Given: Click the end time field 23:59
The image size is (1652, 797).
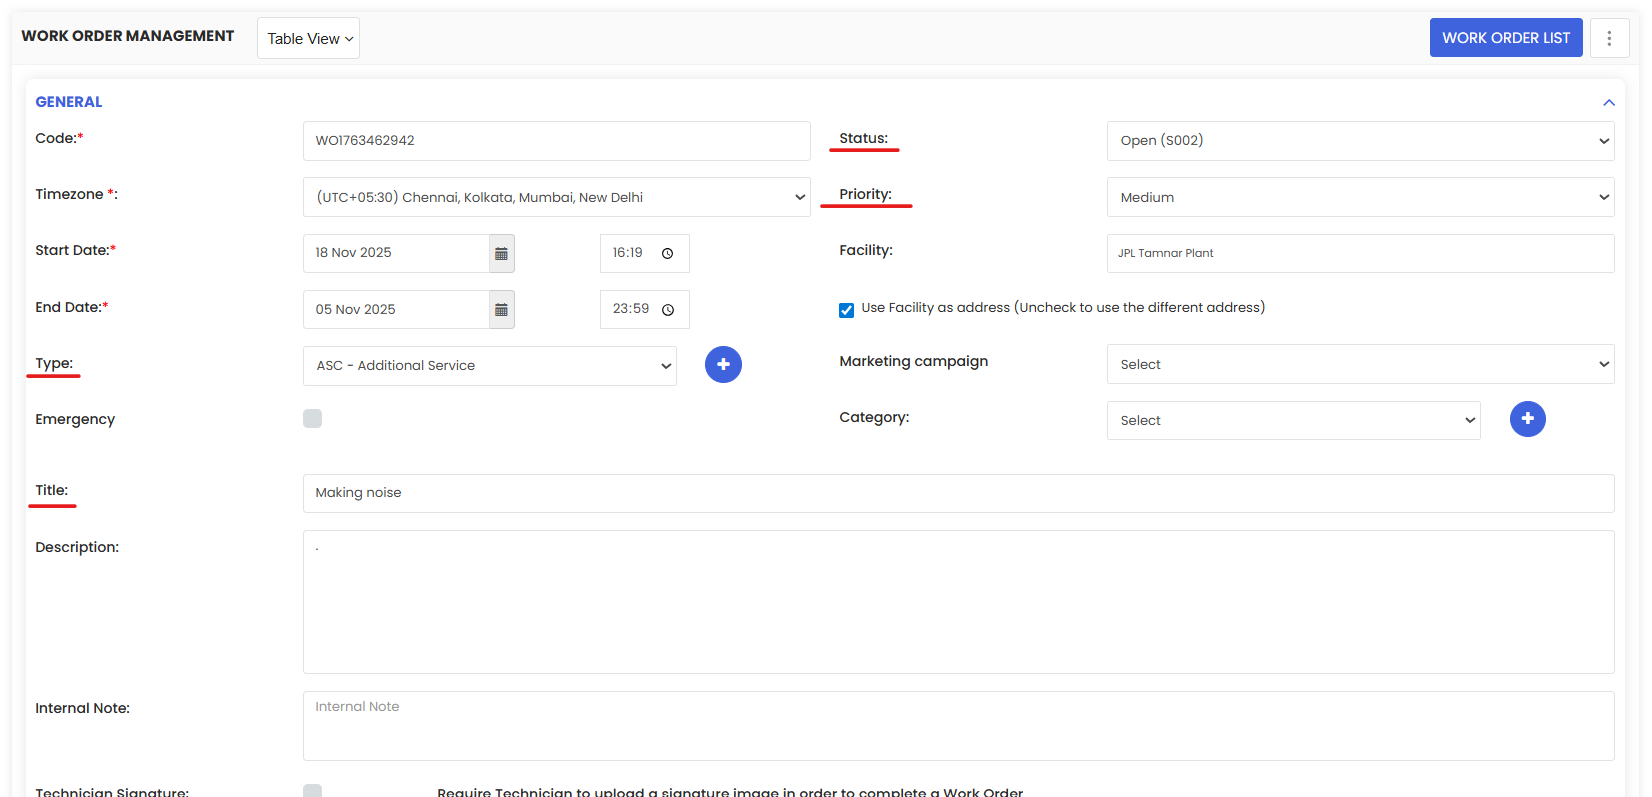Looking at the screenshot, I should 645,310.
